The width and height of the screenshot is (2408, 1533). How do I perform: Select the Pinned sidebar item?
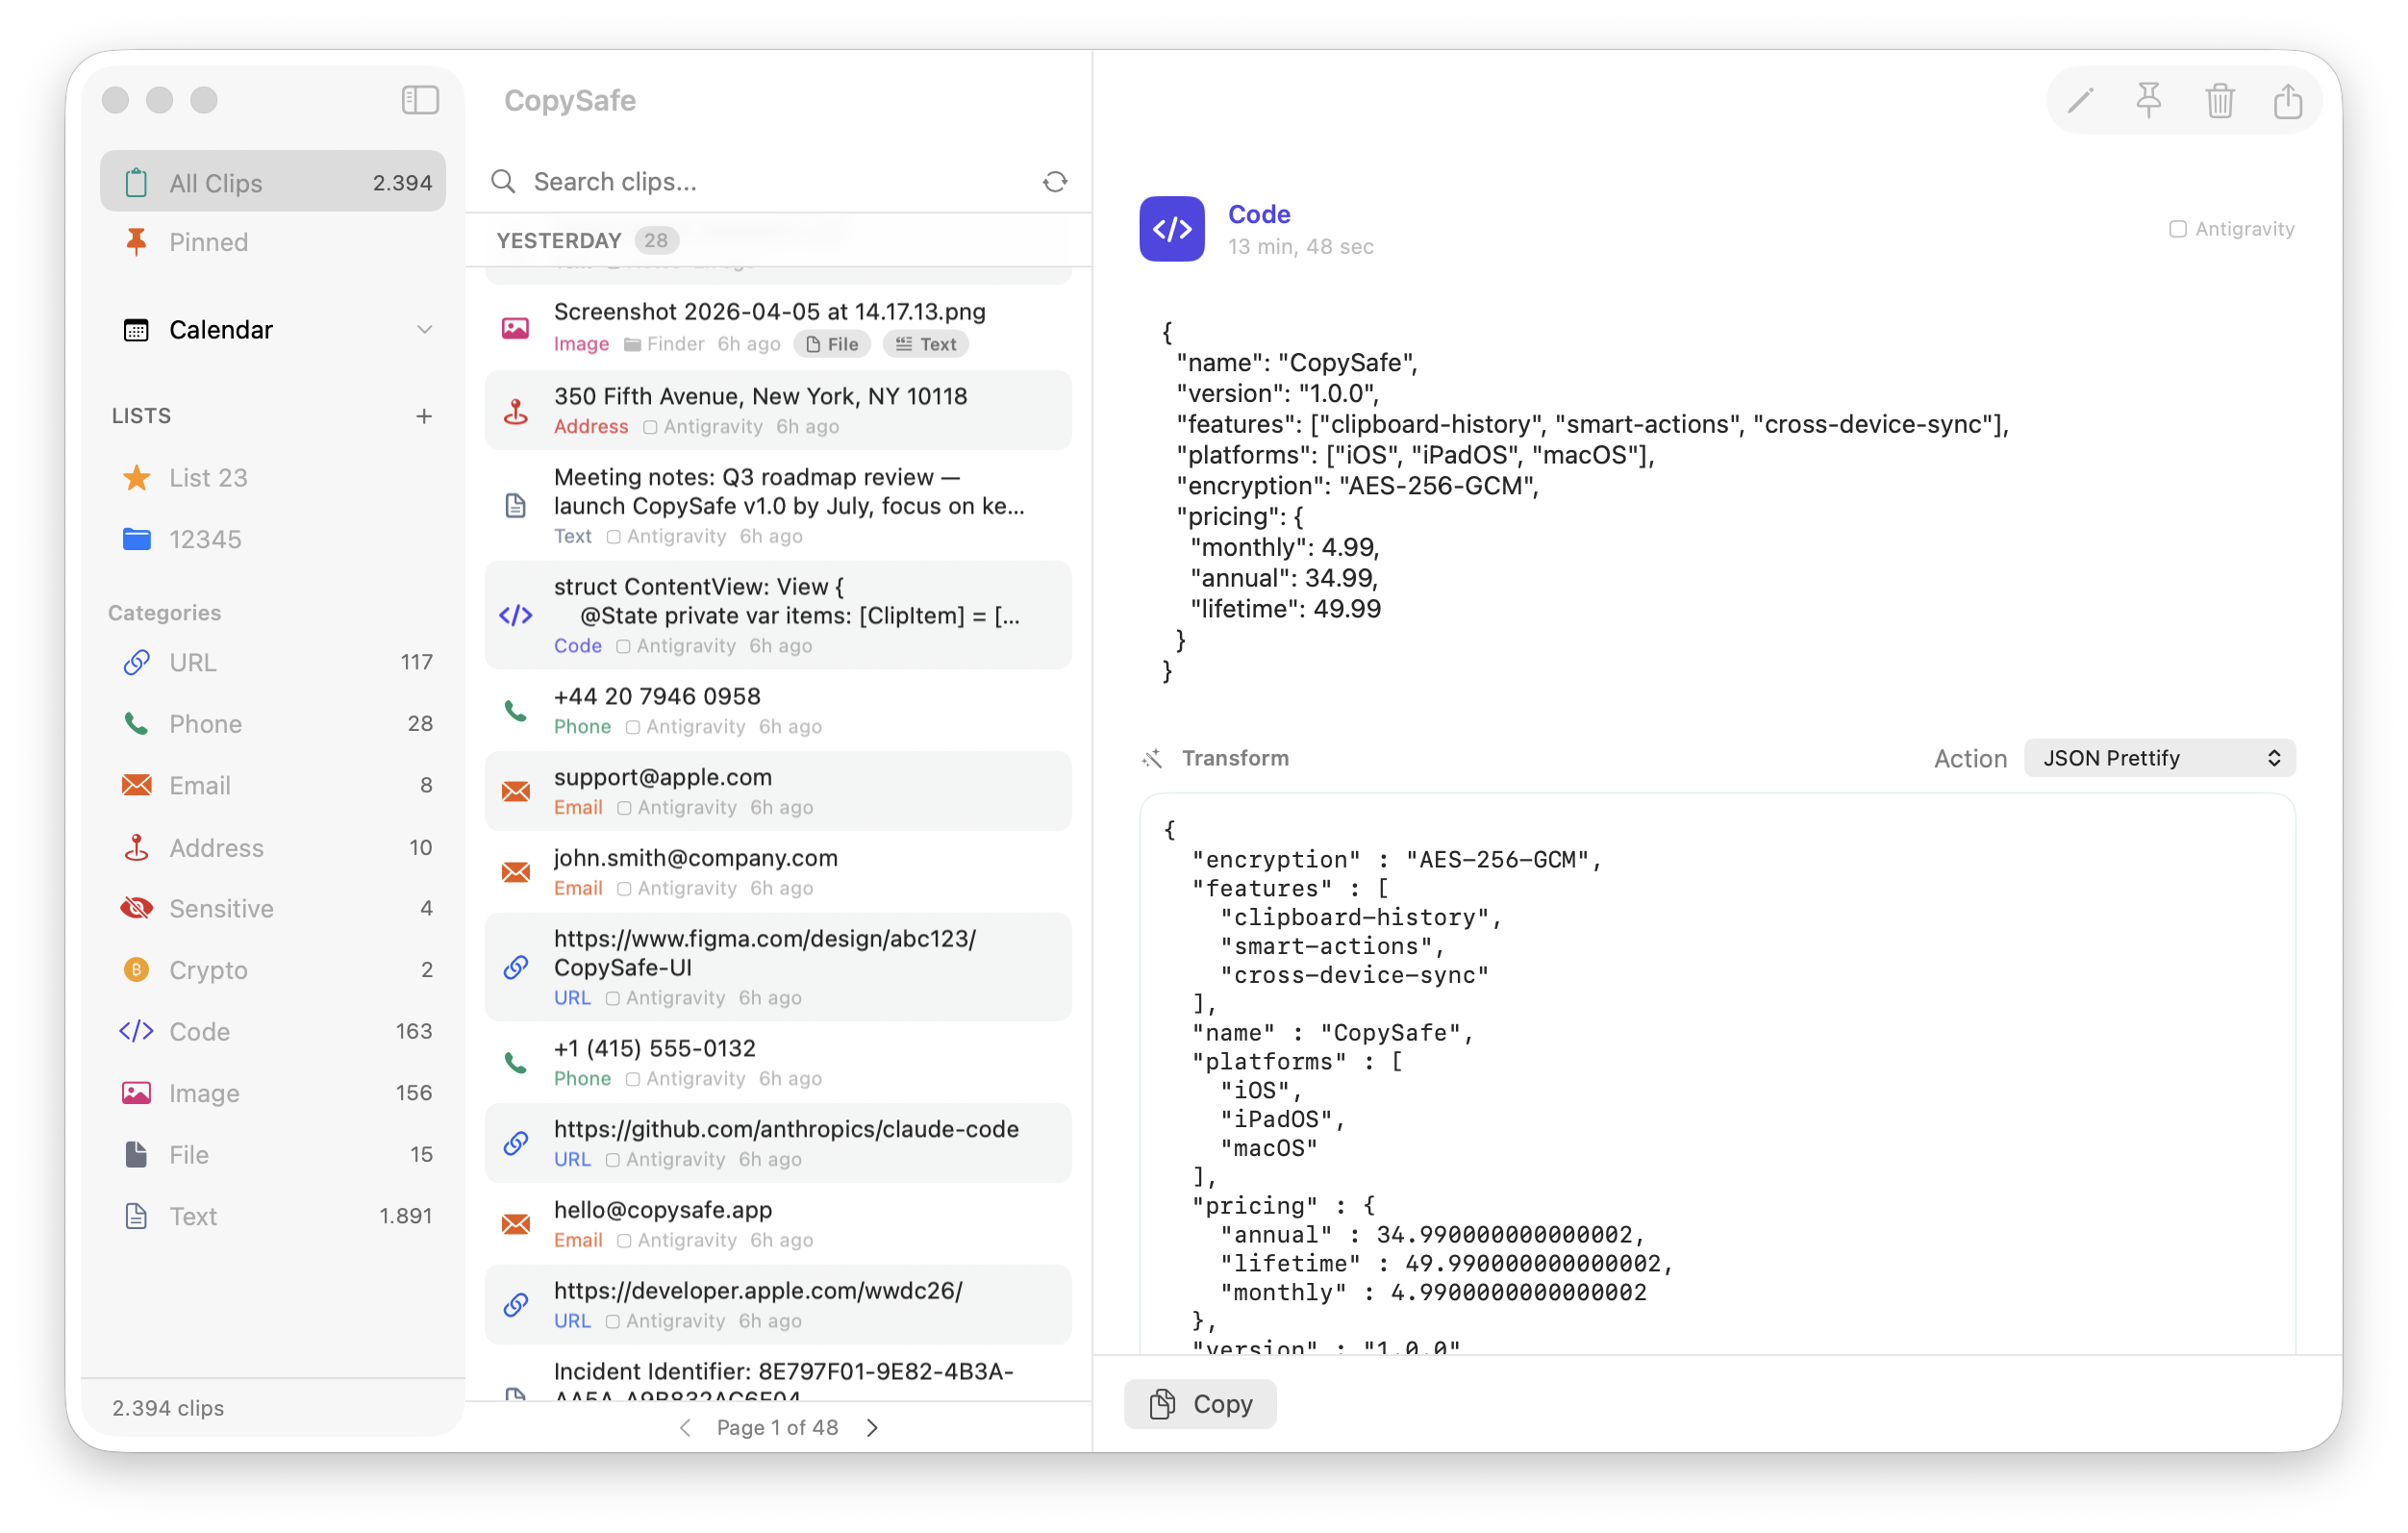pos(208,242)
